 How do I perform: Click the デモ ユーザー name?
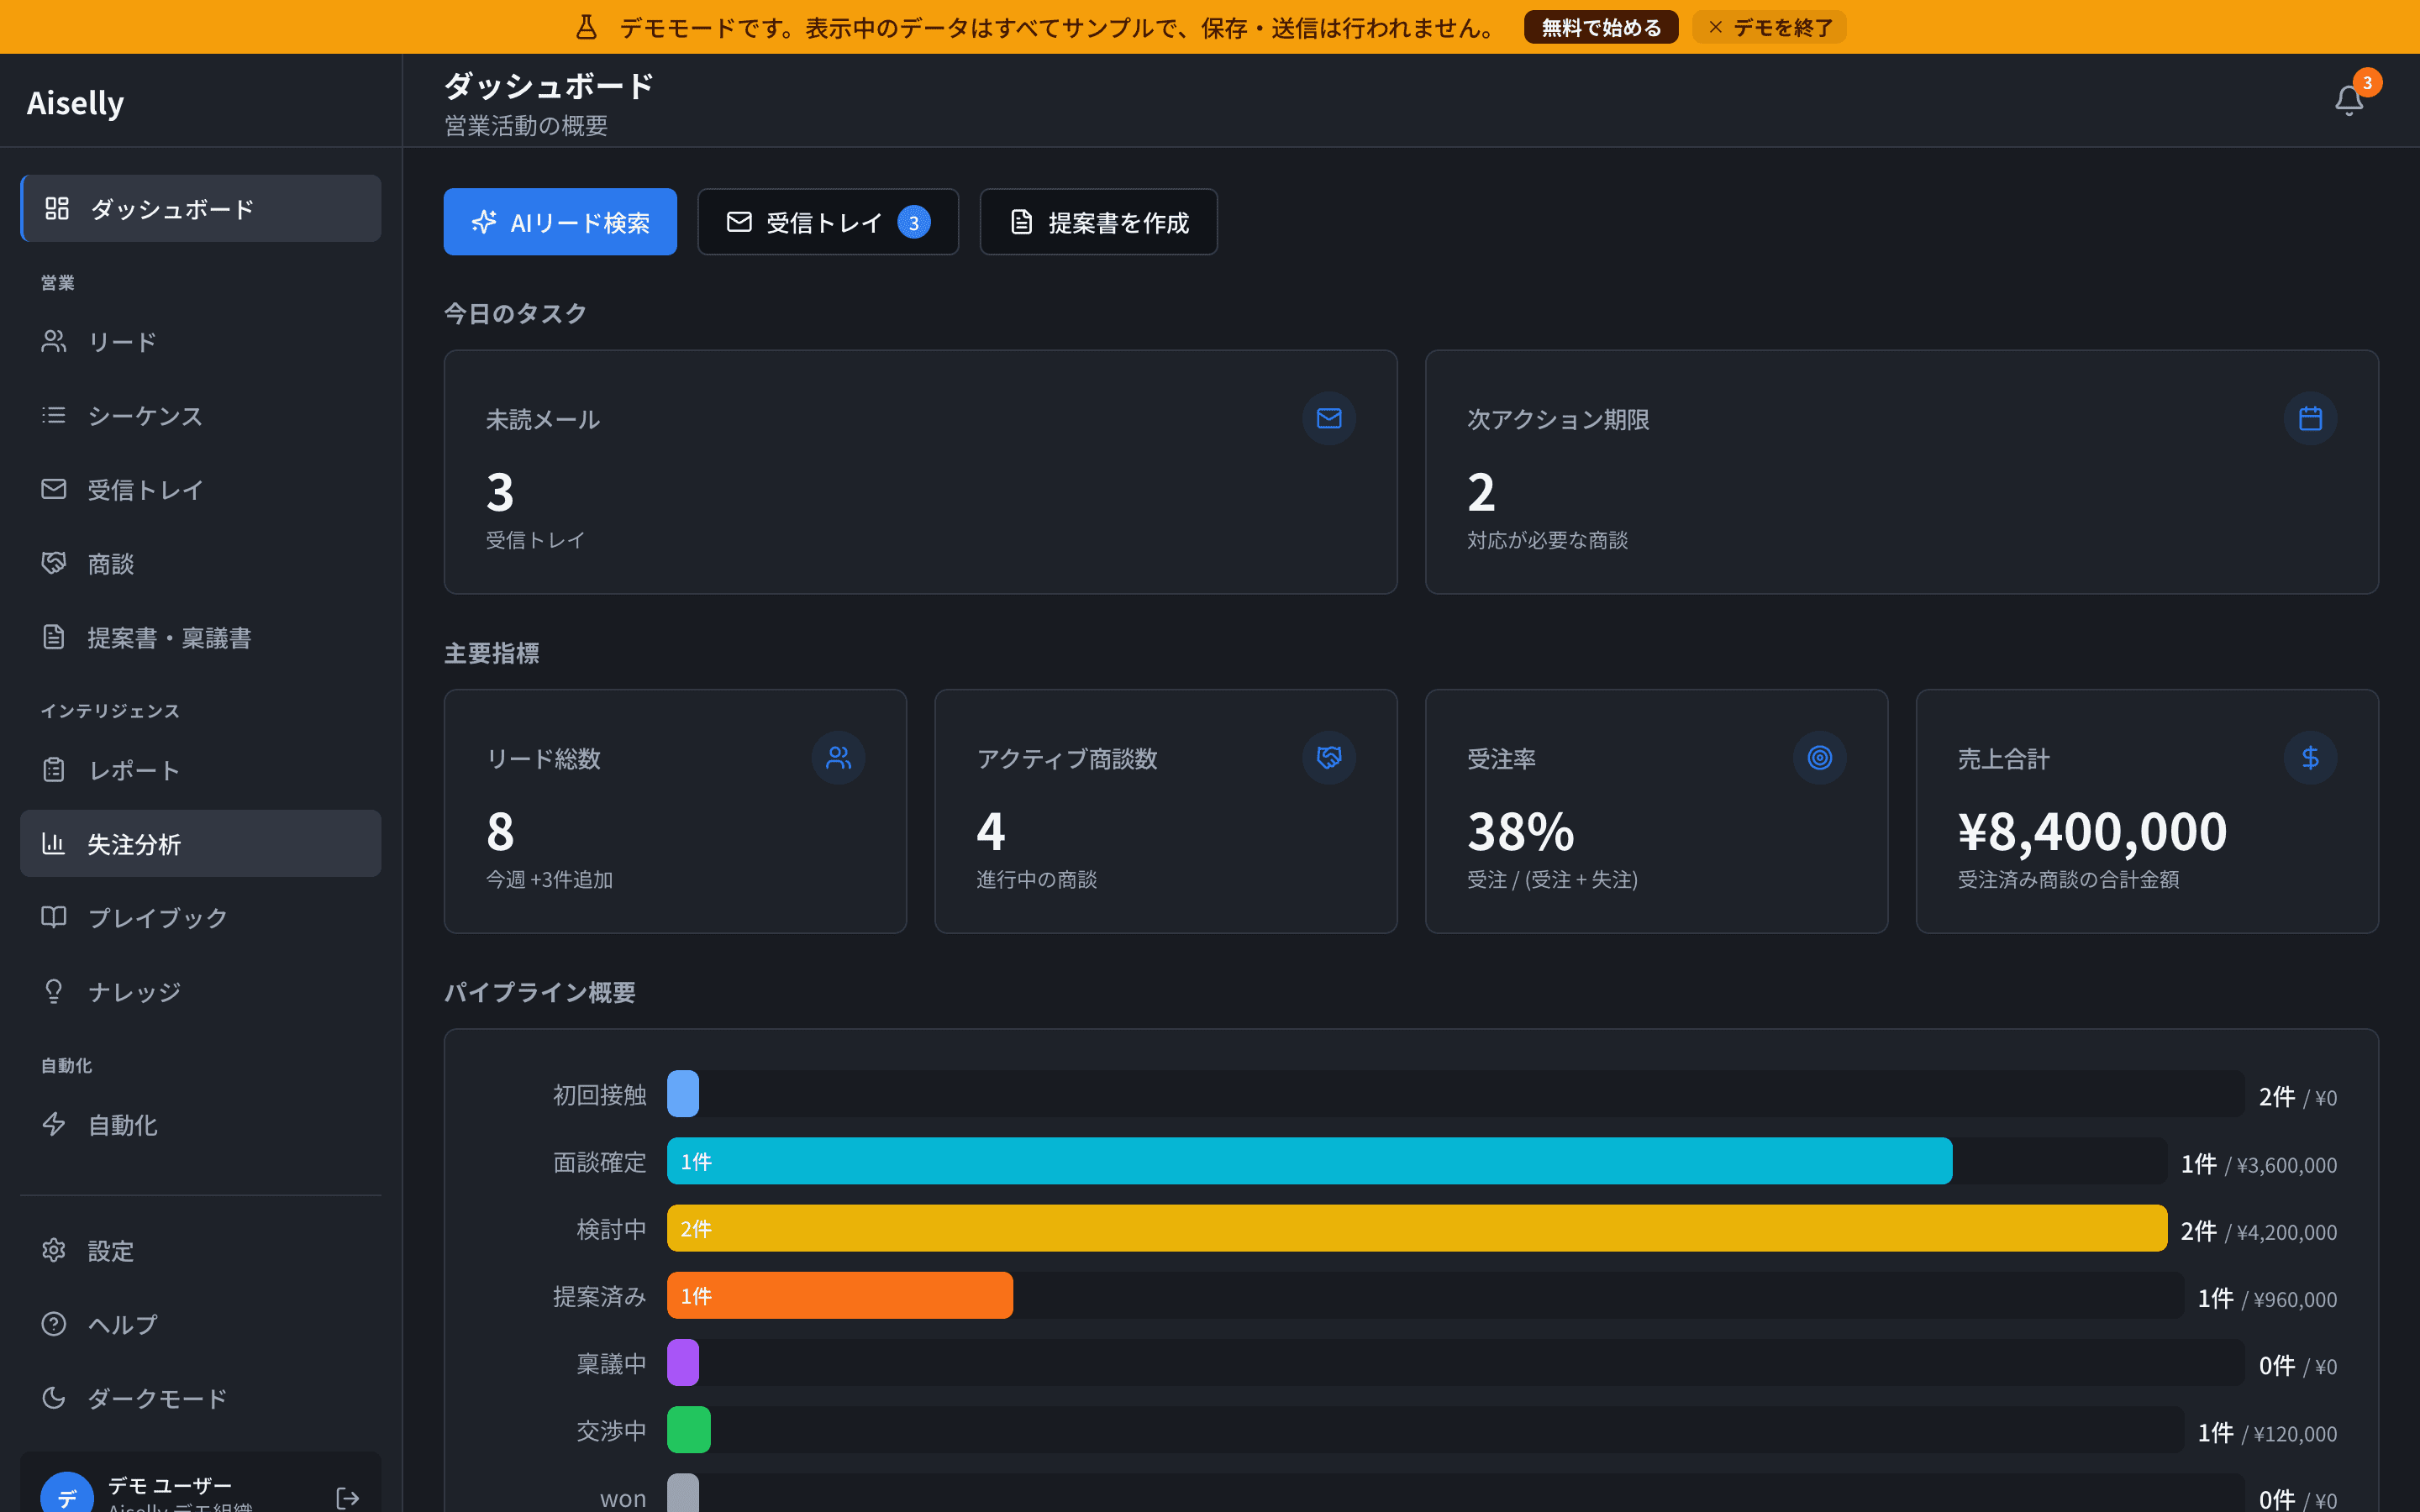pyautogui.click(x=170, y=1485)
